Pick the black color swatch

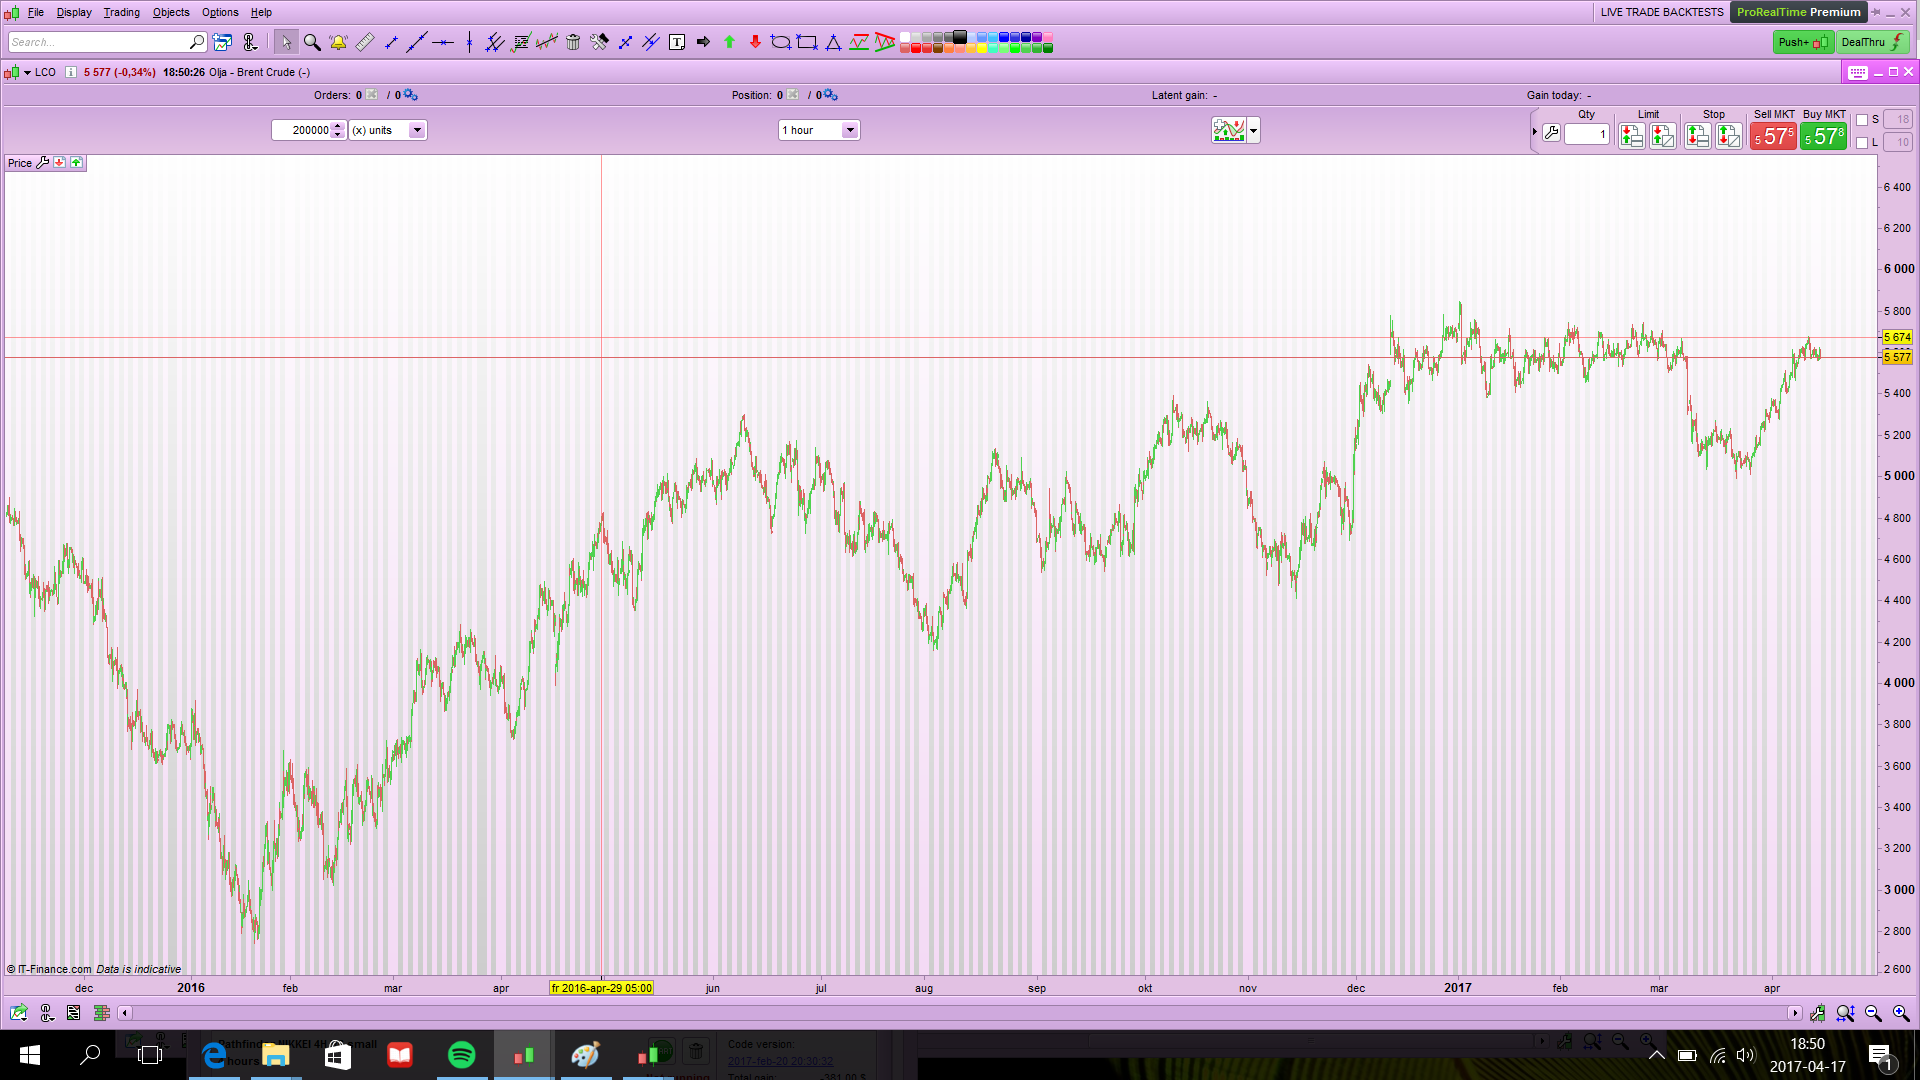[960, 37]
